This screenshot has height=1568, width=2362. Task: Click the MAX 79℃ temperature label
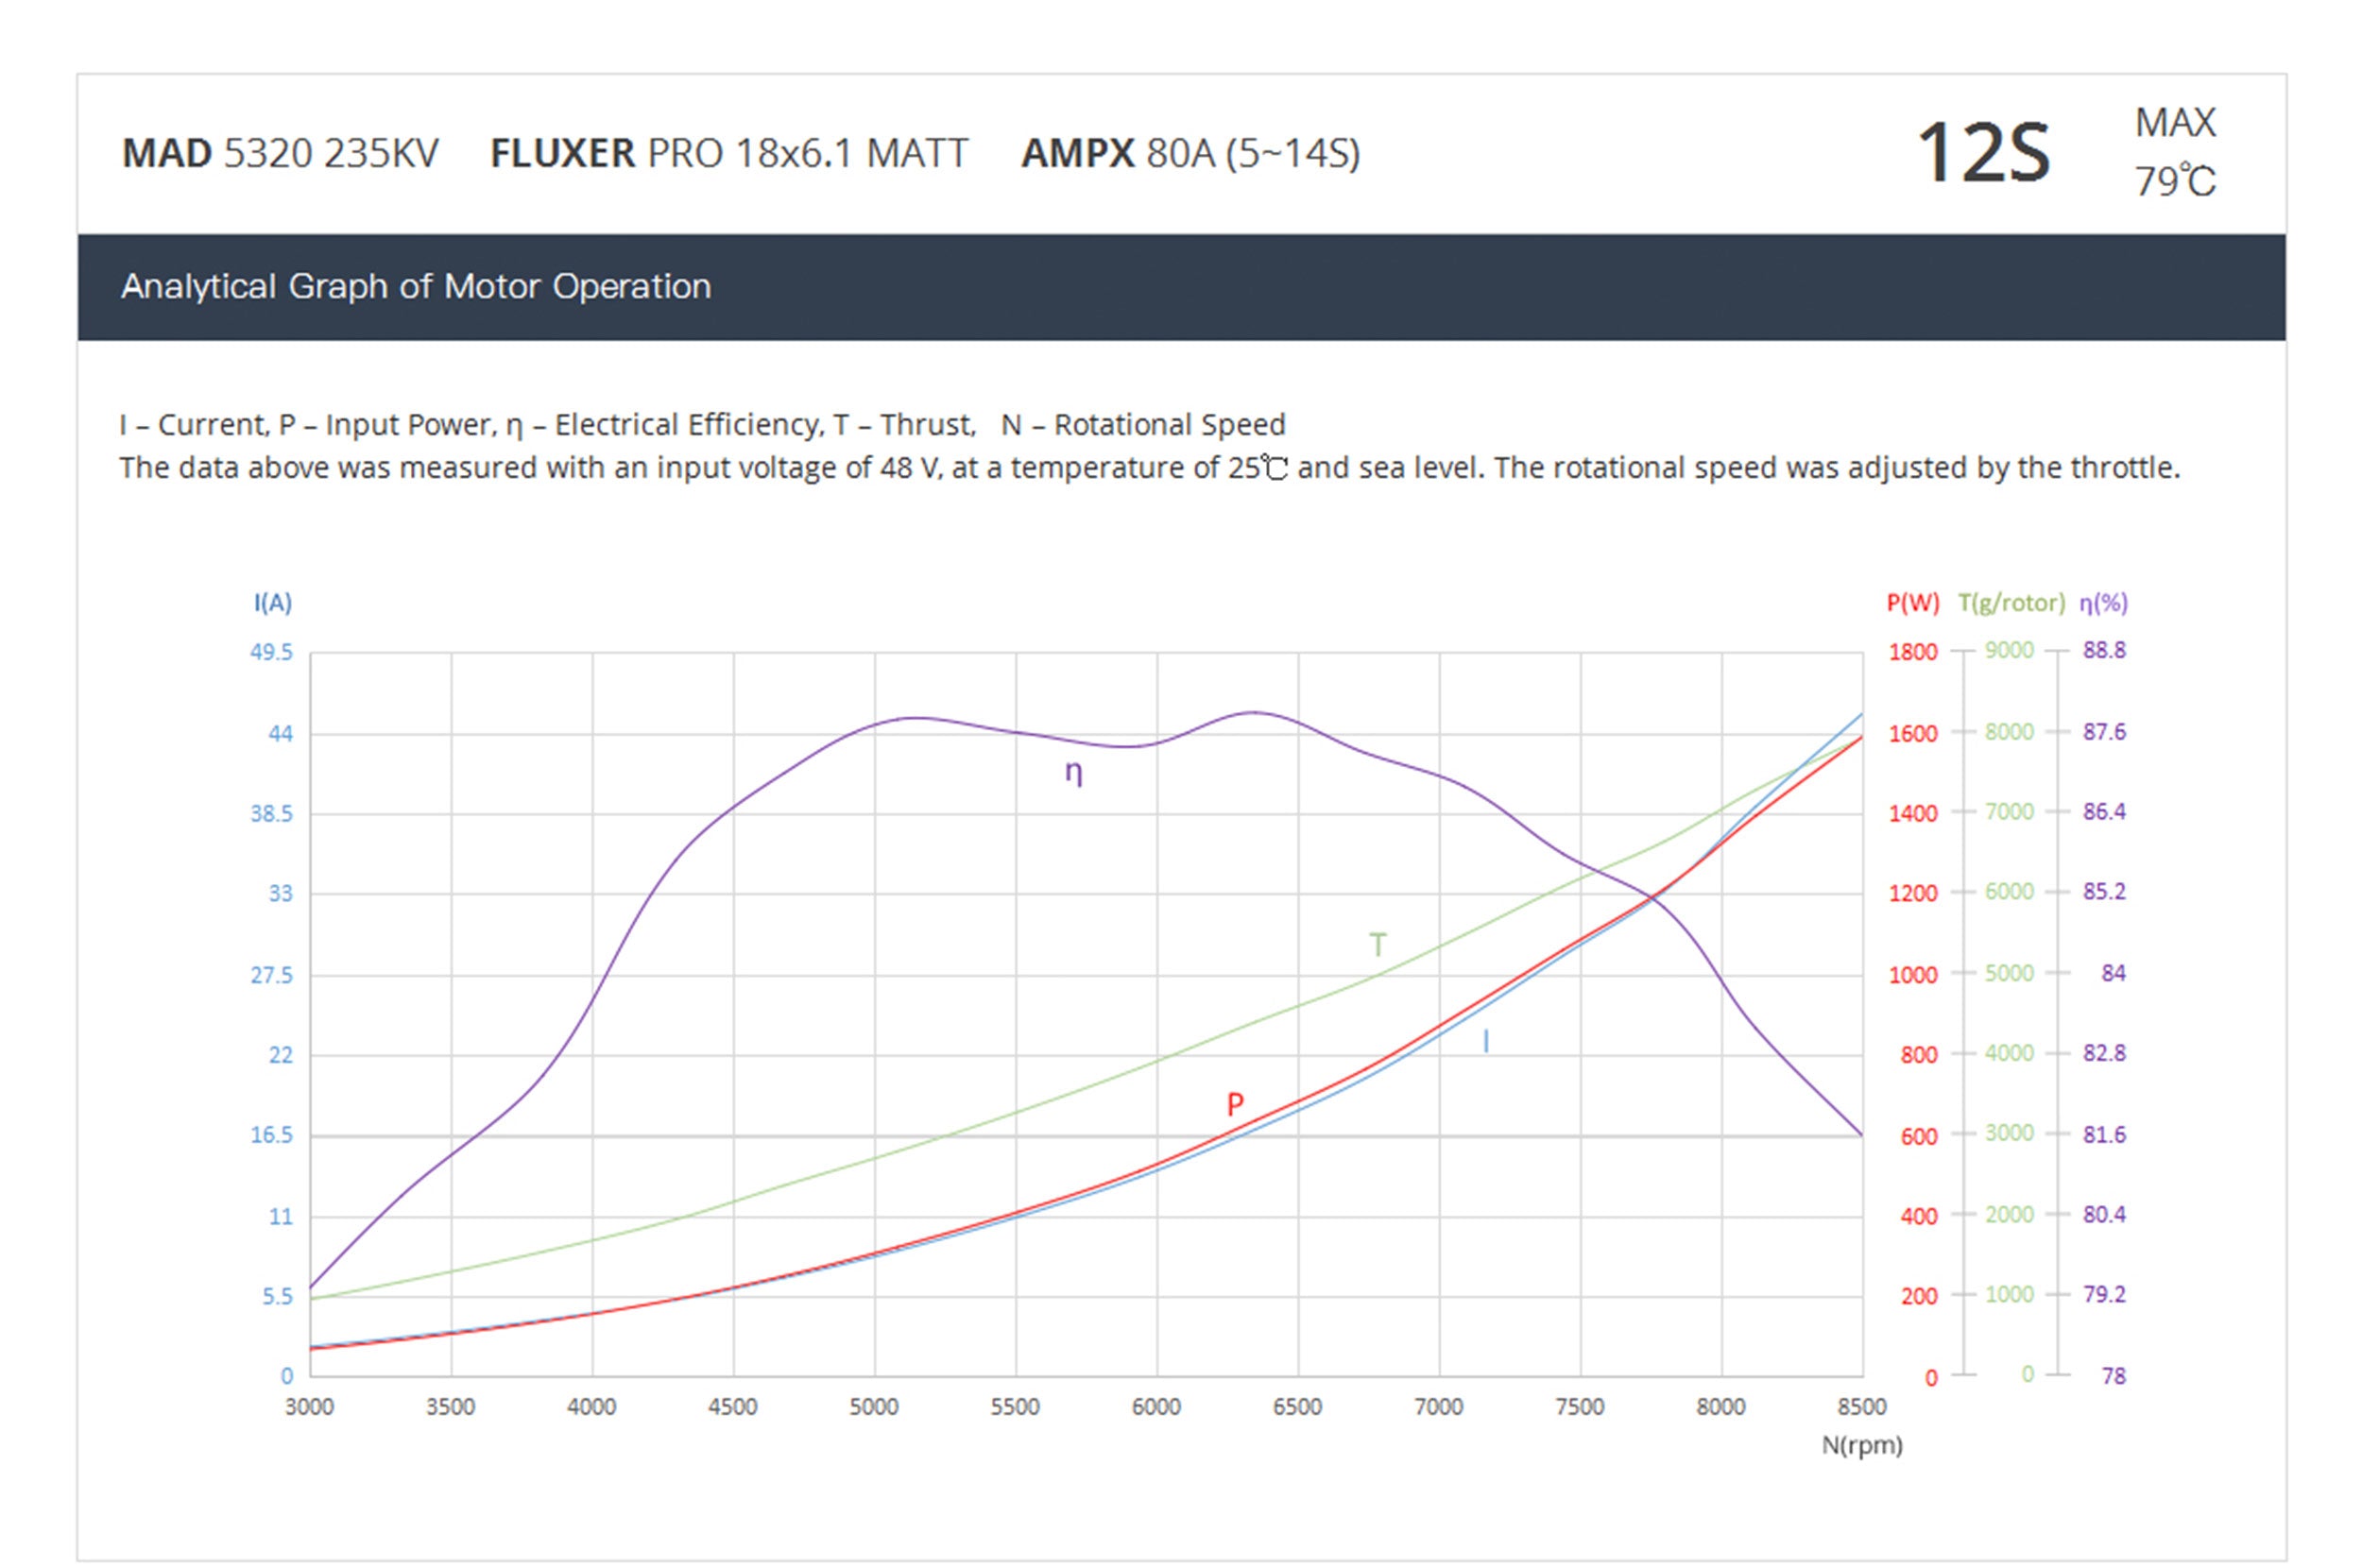coord(2175,152)
